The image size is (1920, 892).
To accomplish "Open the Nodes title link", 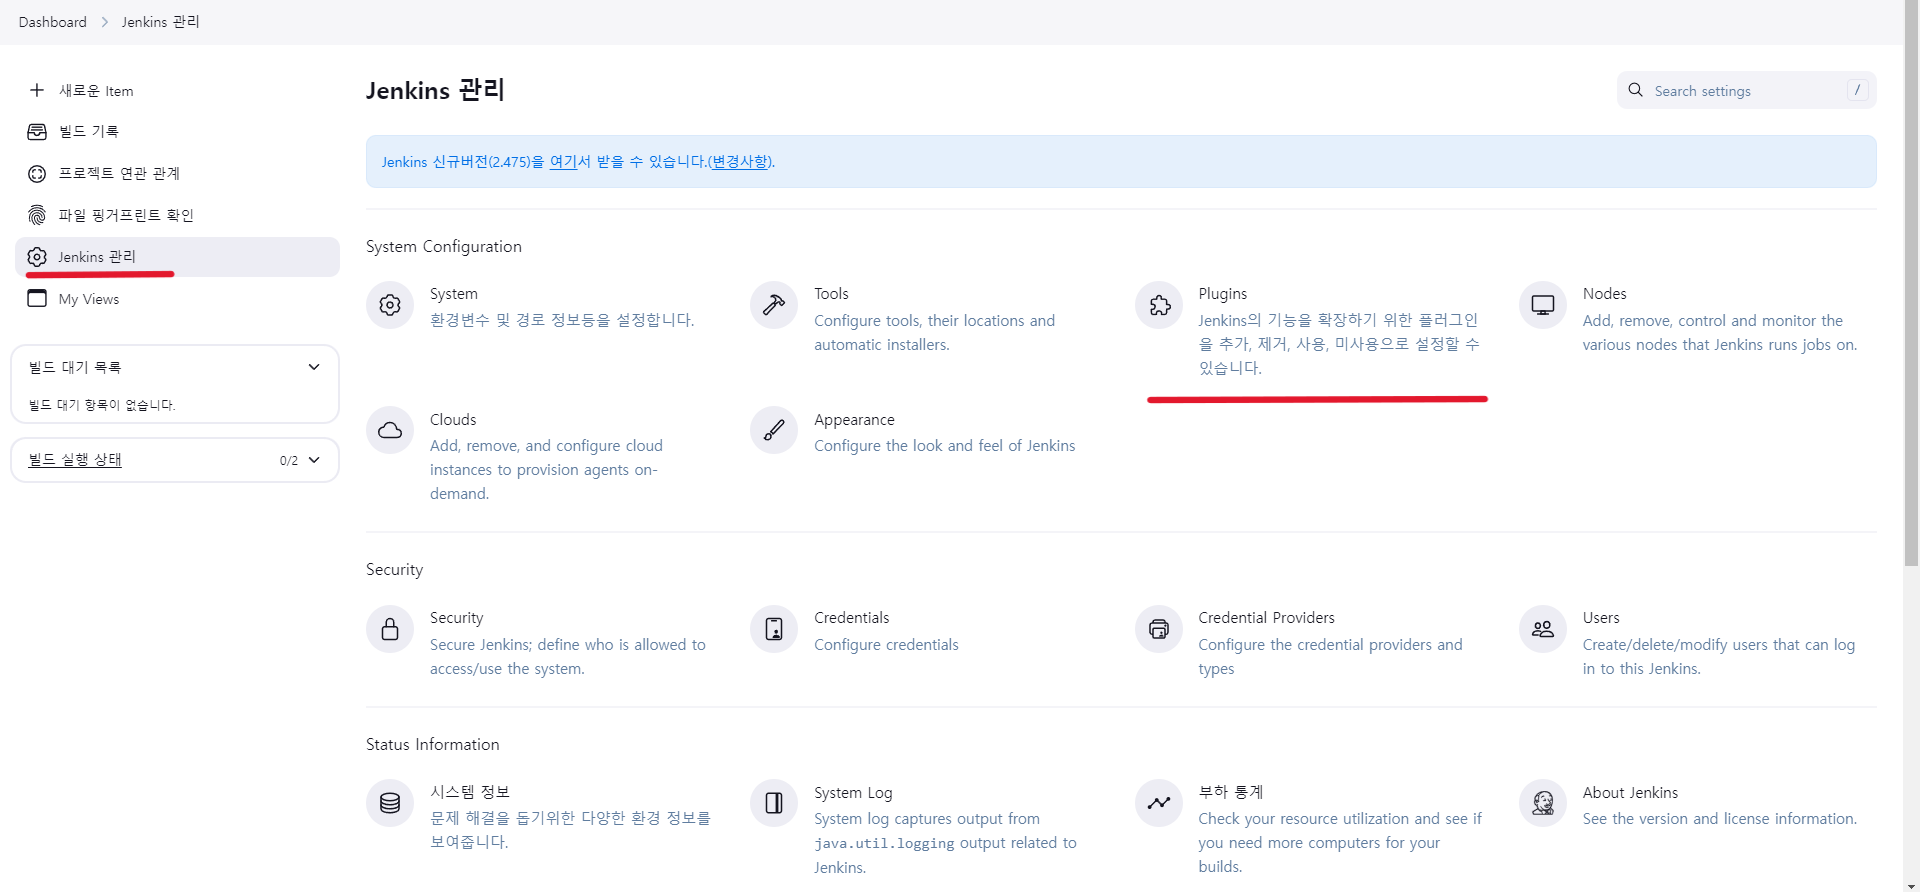I will click(1604, 293).
